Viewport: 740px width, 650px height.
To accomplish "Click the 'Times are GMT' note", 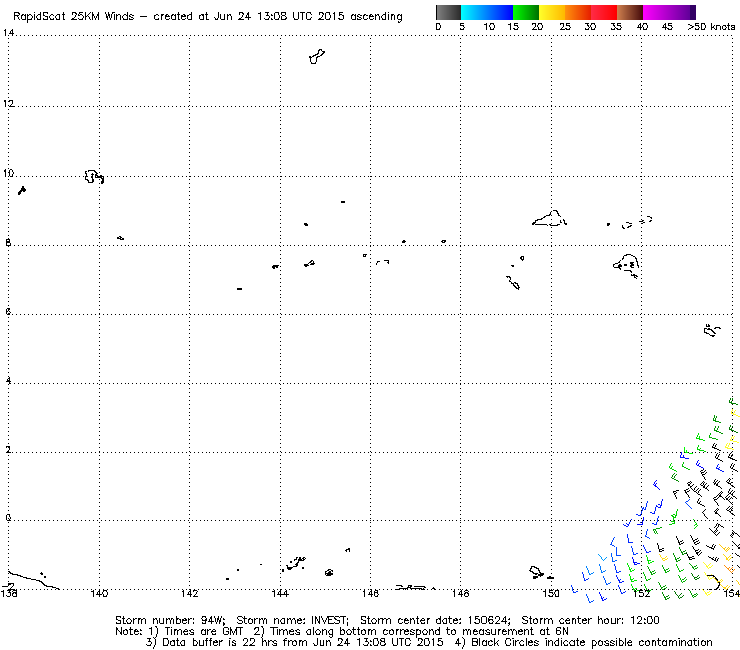I will coord(203,631).
